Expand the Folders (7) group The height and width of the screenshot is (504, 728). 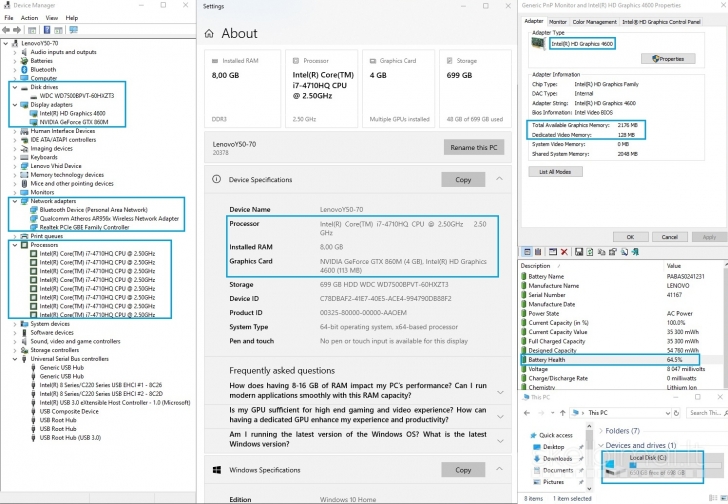(600, 431)
